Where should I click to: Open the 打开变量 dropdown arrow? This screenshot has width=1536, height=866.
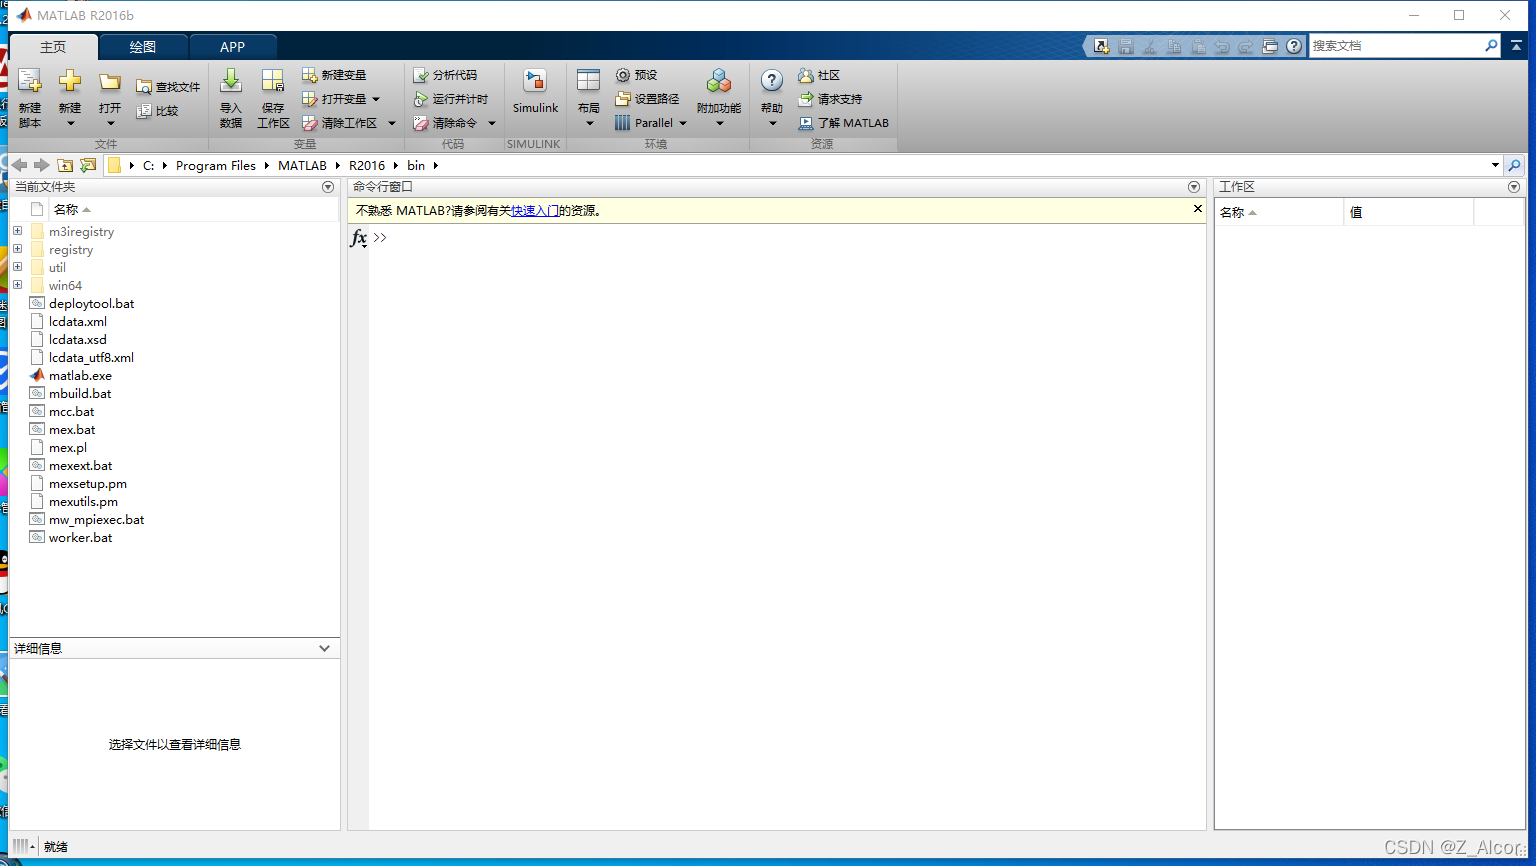(x=376, y=99)
